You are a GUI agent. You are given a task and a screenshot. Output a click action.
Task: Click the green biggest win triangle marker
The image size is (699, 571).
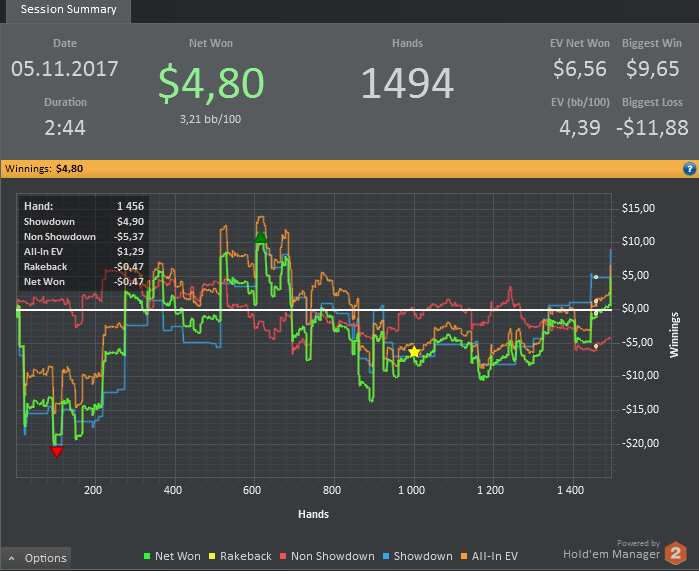(x=261, y=237)
